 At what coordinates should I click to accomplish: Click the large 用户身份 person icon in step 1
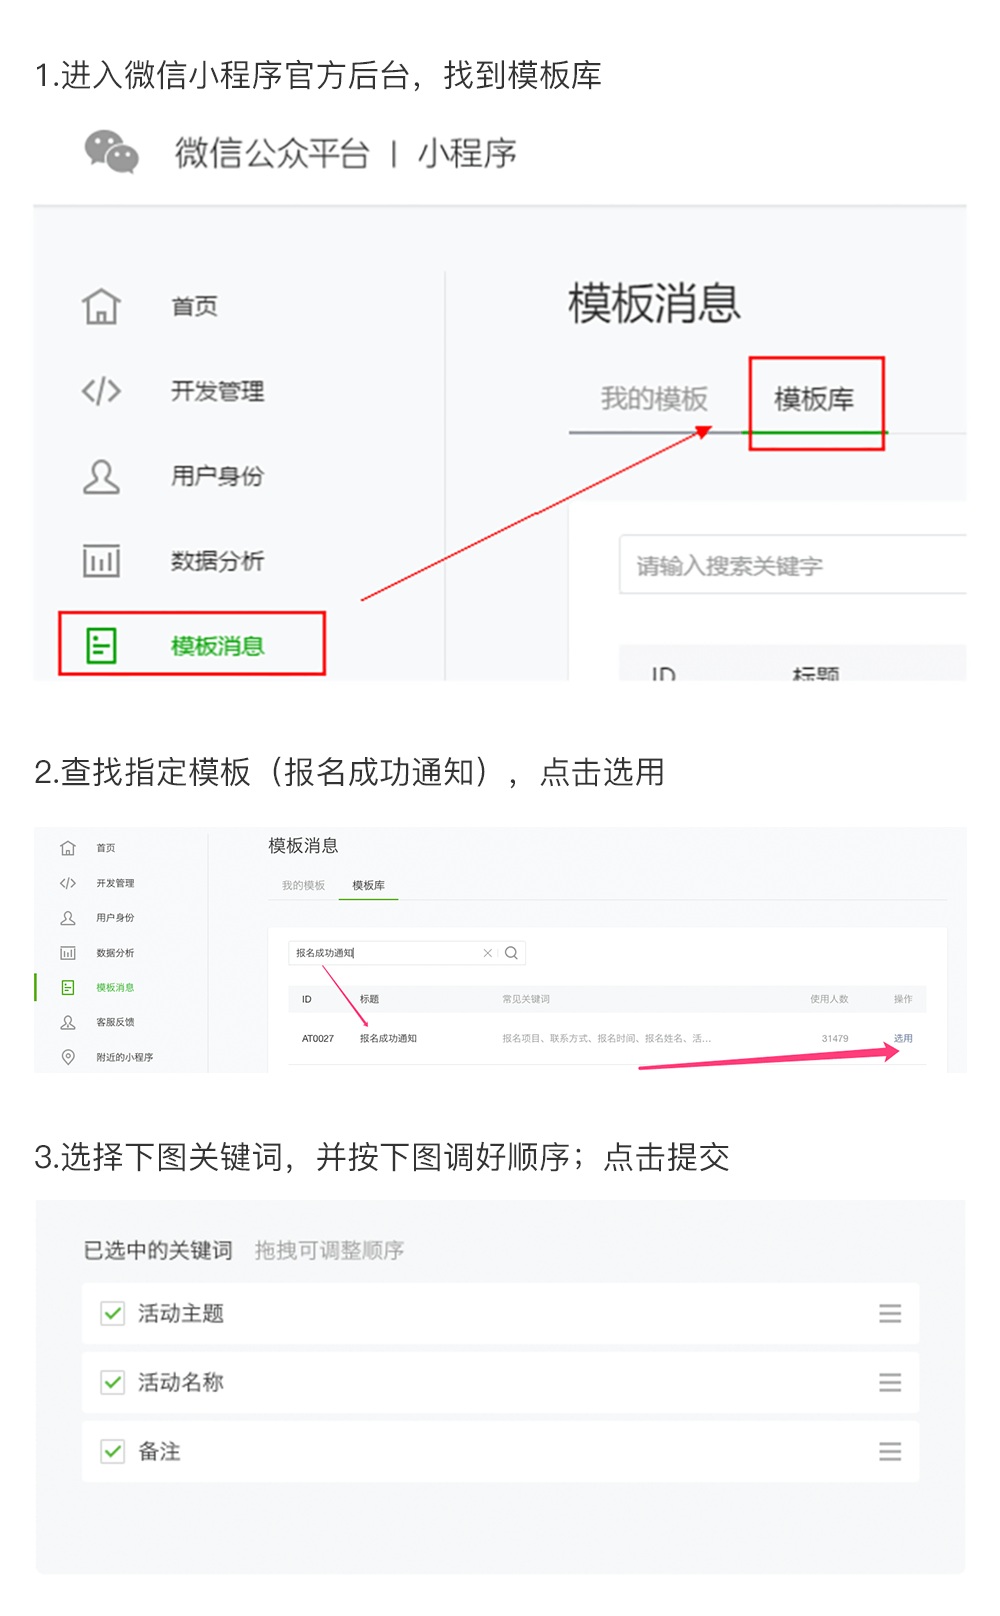click(101, 477)
